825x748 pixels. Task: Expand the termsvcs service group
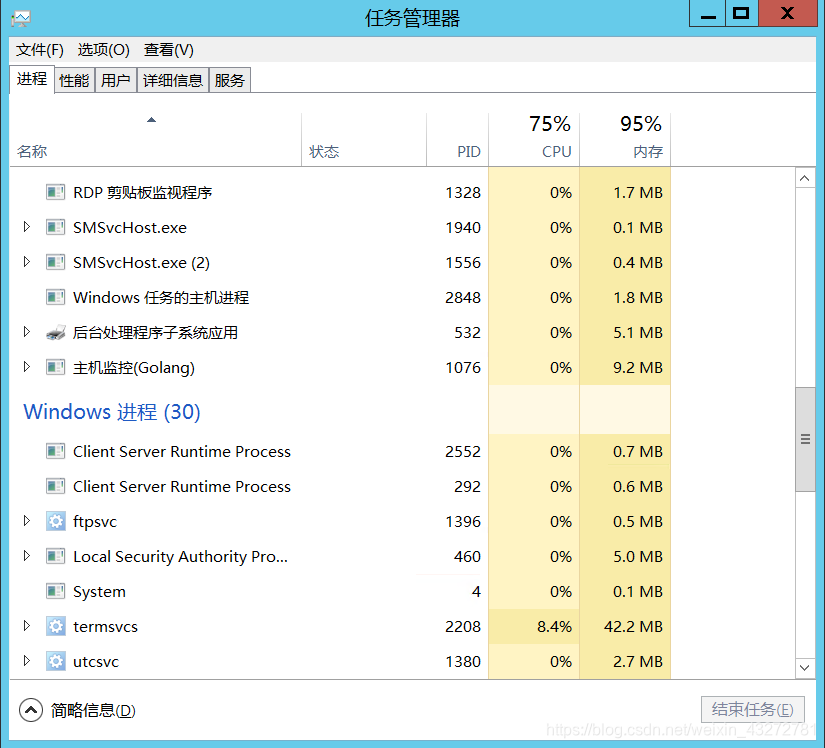[27, 625]
